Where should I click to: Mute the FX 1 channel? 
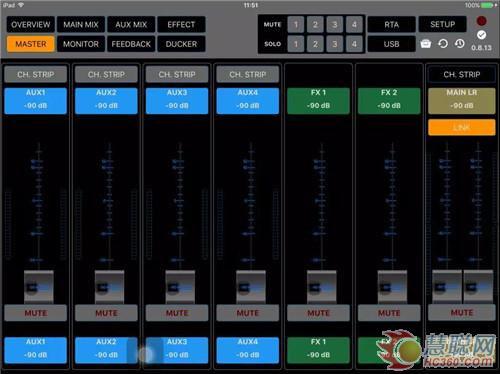click(x=318, y=313)
